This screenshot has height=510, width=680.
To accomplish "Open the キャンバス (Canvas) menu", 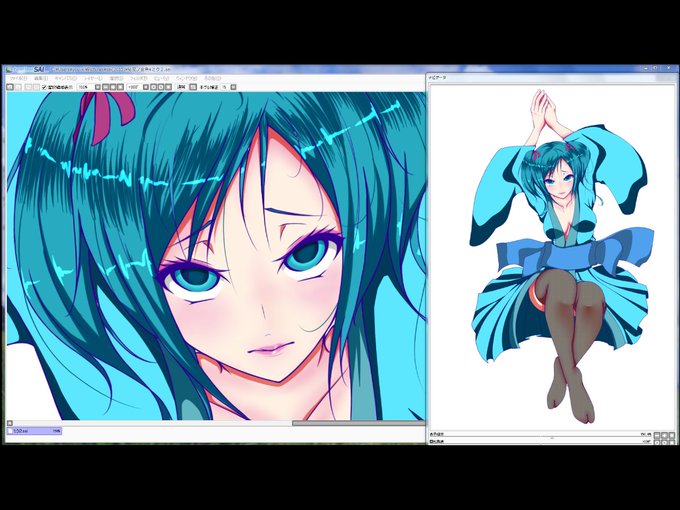I will (x=66, y=78).
